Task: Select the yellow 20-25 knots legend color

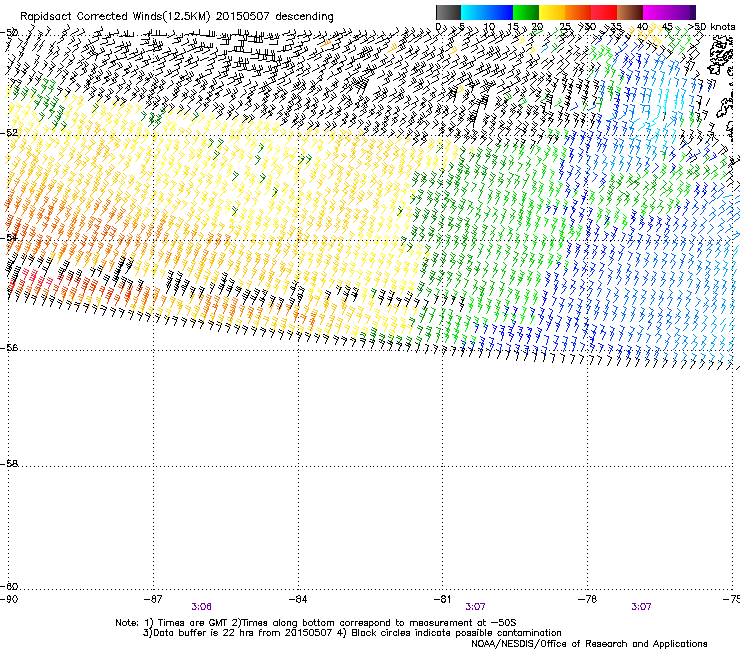Action: pyautogui.click(x=552, y=12)
